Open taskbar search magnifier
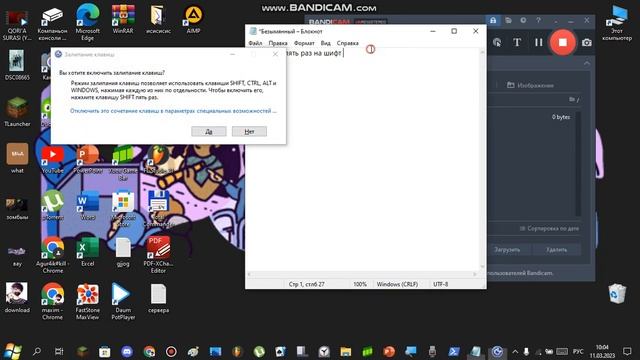 point(37,351)
